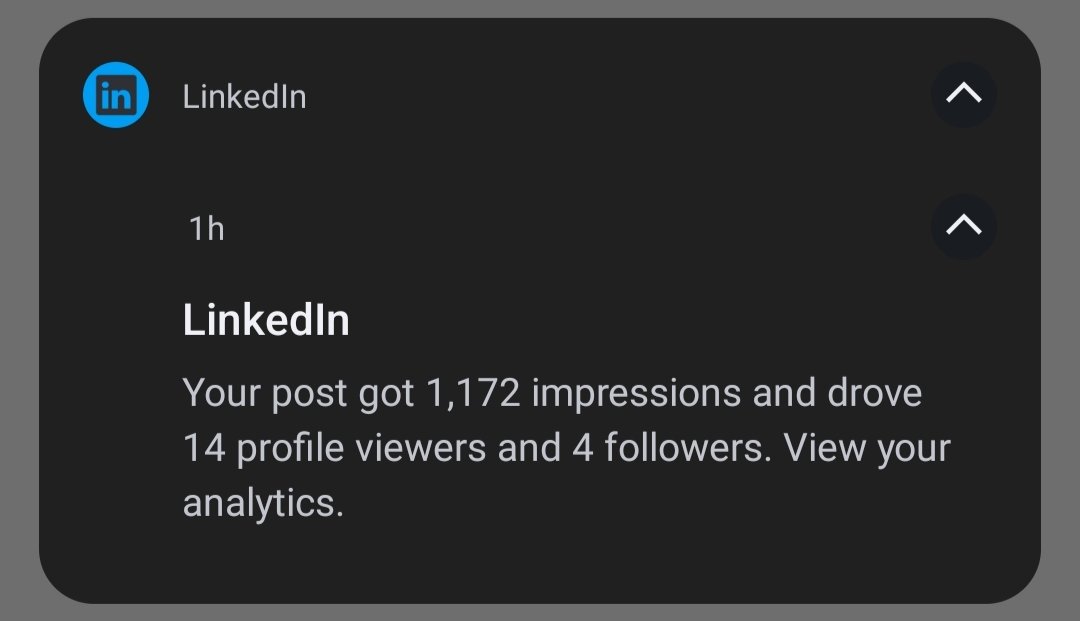Tap the word drove in the message
The image size is (1080, 621).
tap(875, 393)
